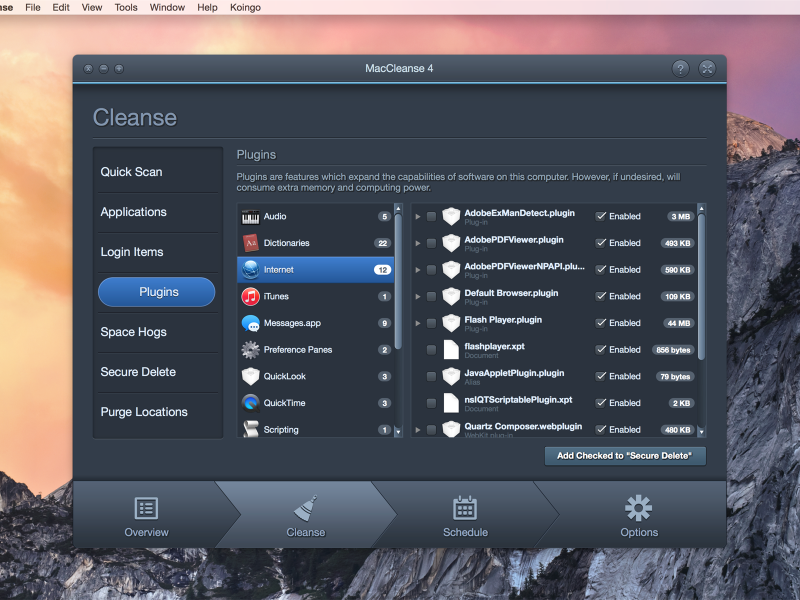Select Purge Locations in sidebar
Viewport: 800px width, 600px height.
tap(158, 412)
